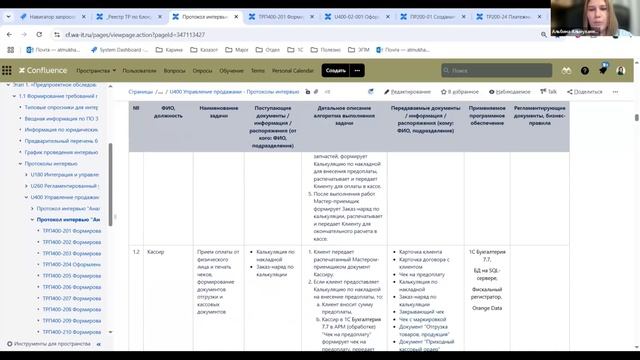This screenshot has width=640, height=360.
Task: Click the Редактирование pencil edit button
Action: coord(407,92)
